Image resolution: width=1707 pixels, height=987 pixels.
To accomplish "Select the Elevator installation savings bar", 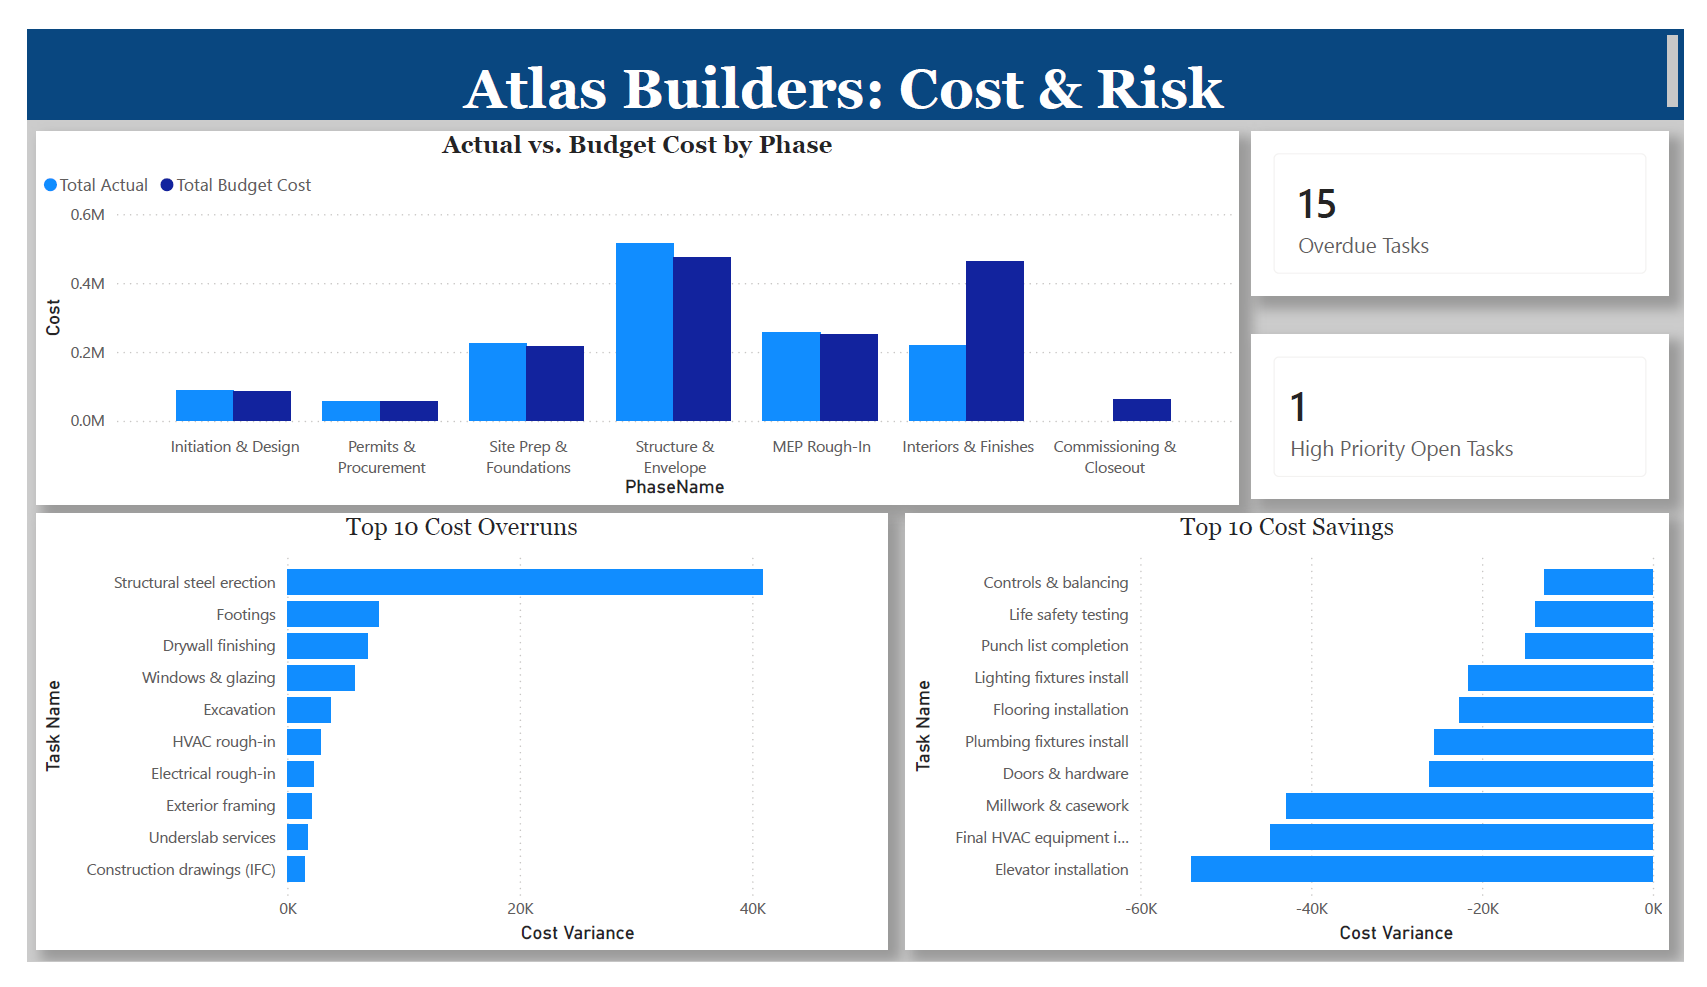I will click(x=1422, y=869).
